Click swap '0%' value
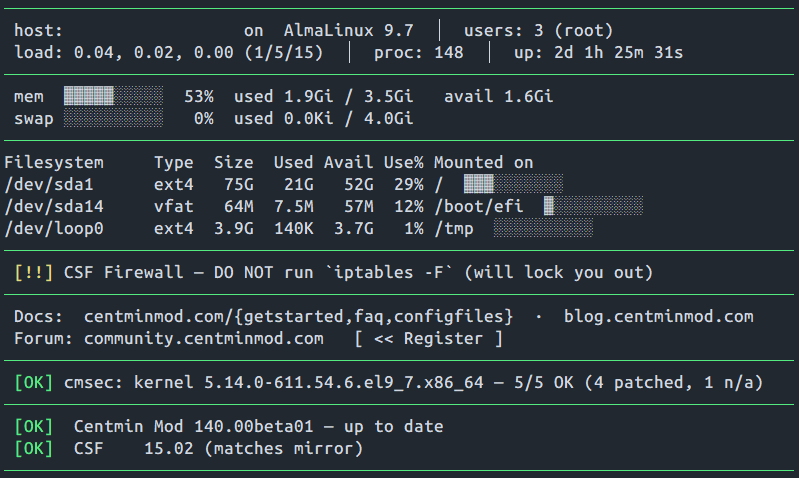 point(204,118)
